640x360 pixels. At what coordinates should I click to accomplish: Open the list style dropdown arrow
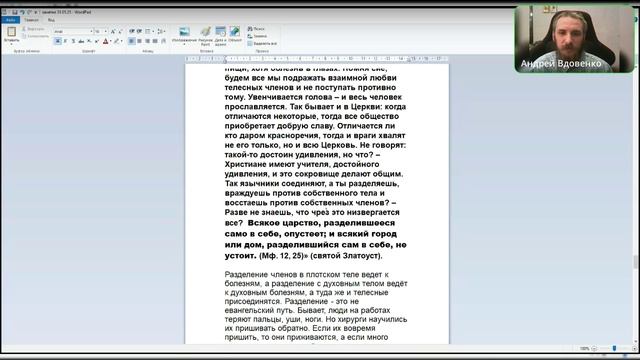coord(153,31)
